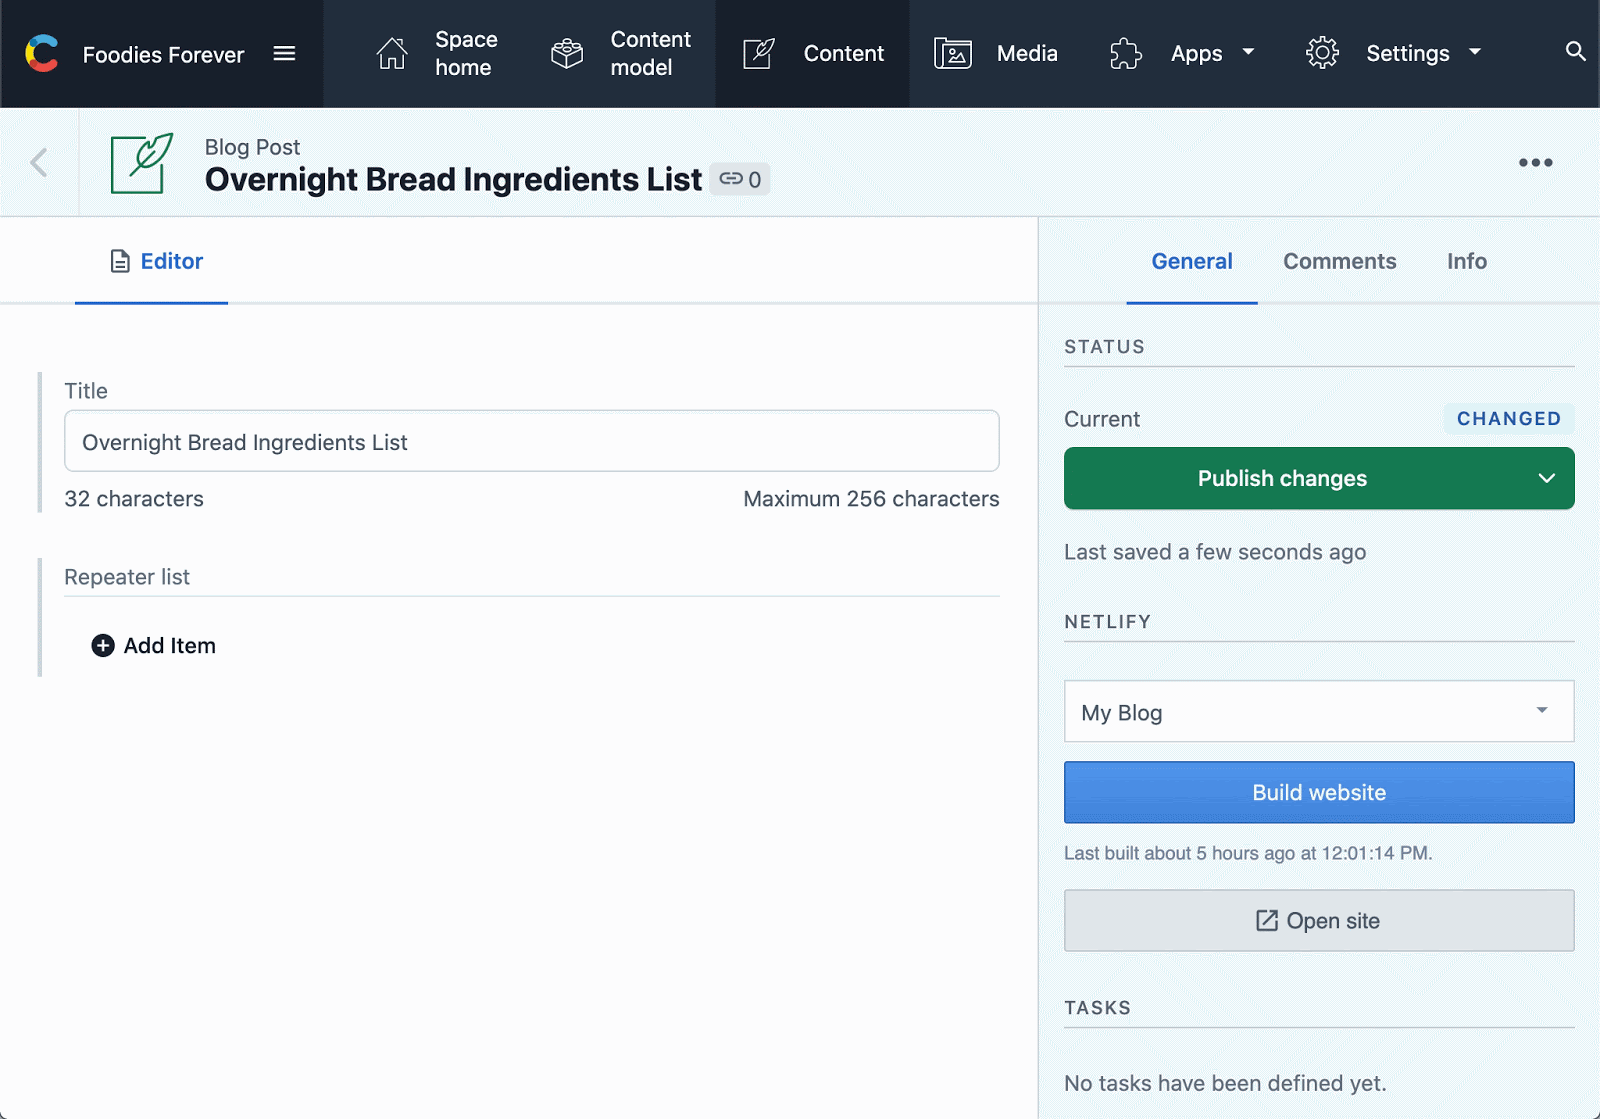Viewport: 1600px width, 1119px height.
Task: Open the three-dot more actions menu
Action: 1535,163
